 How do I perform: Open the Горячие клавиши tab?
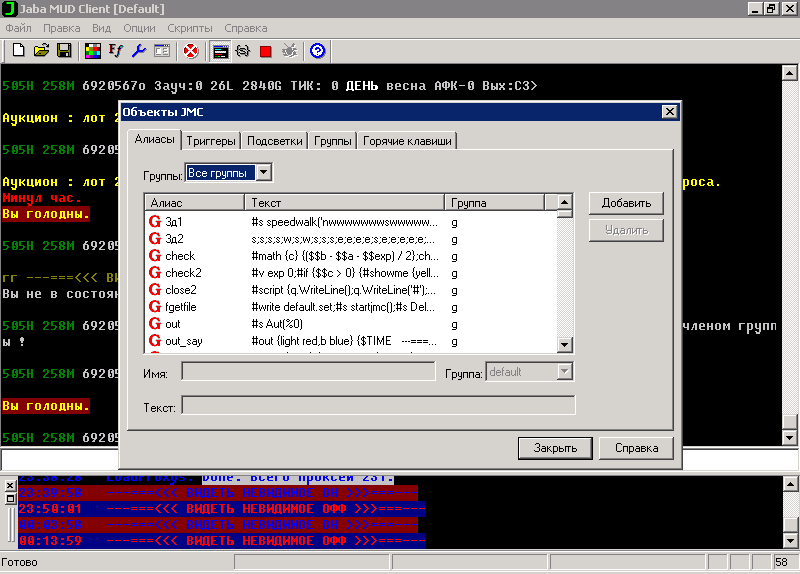pos(408,141)
